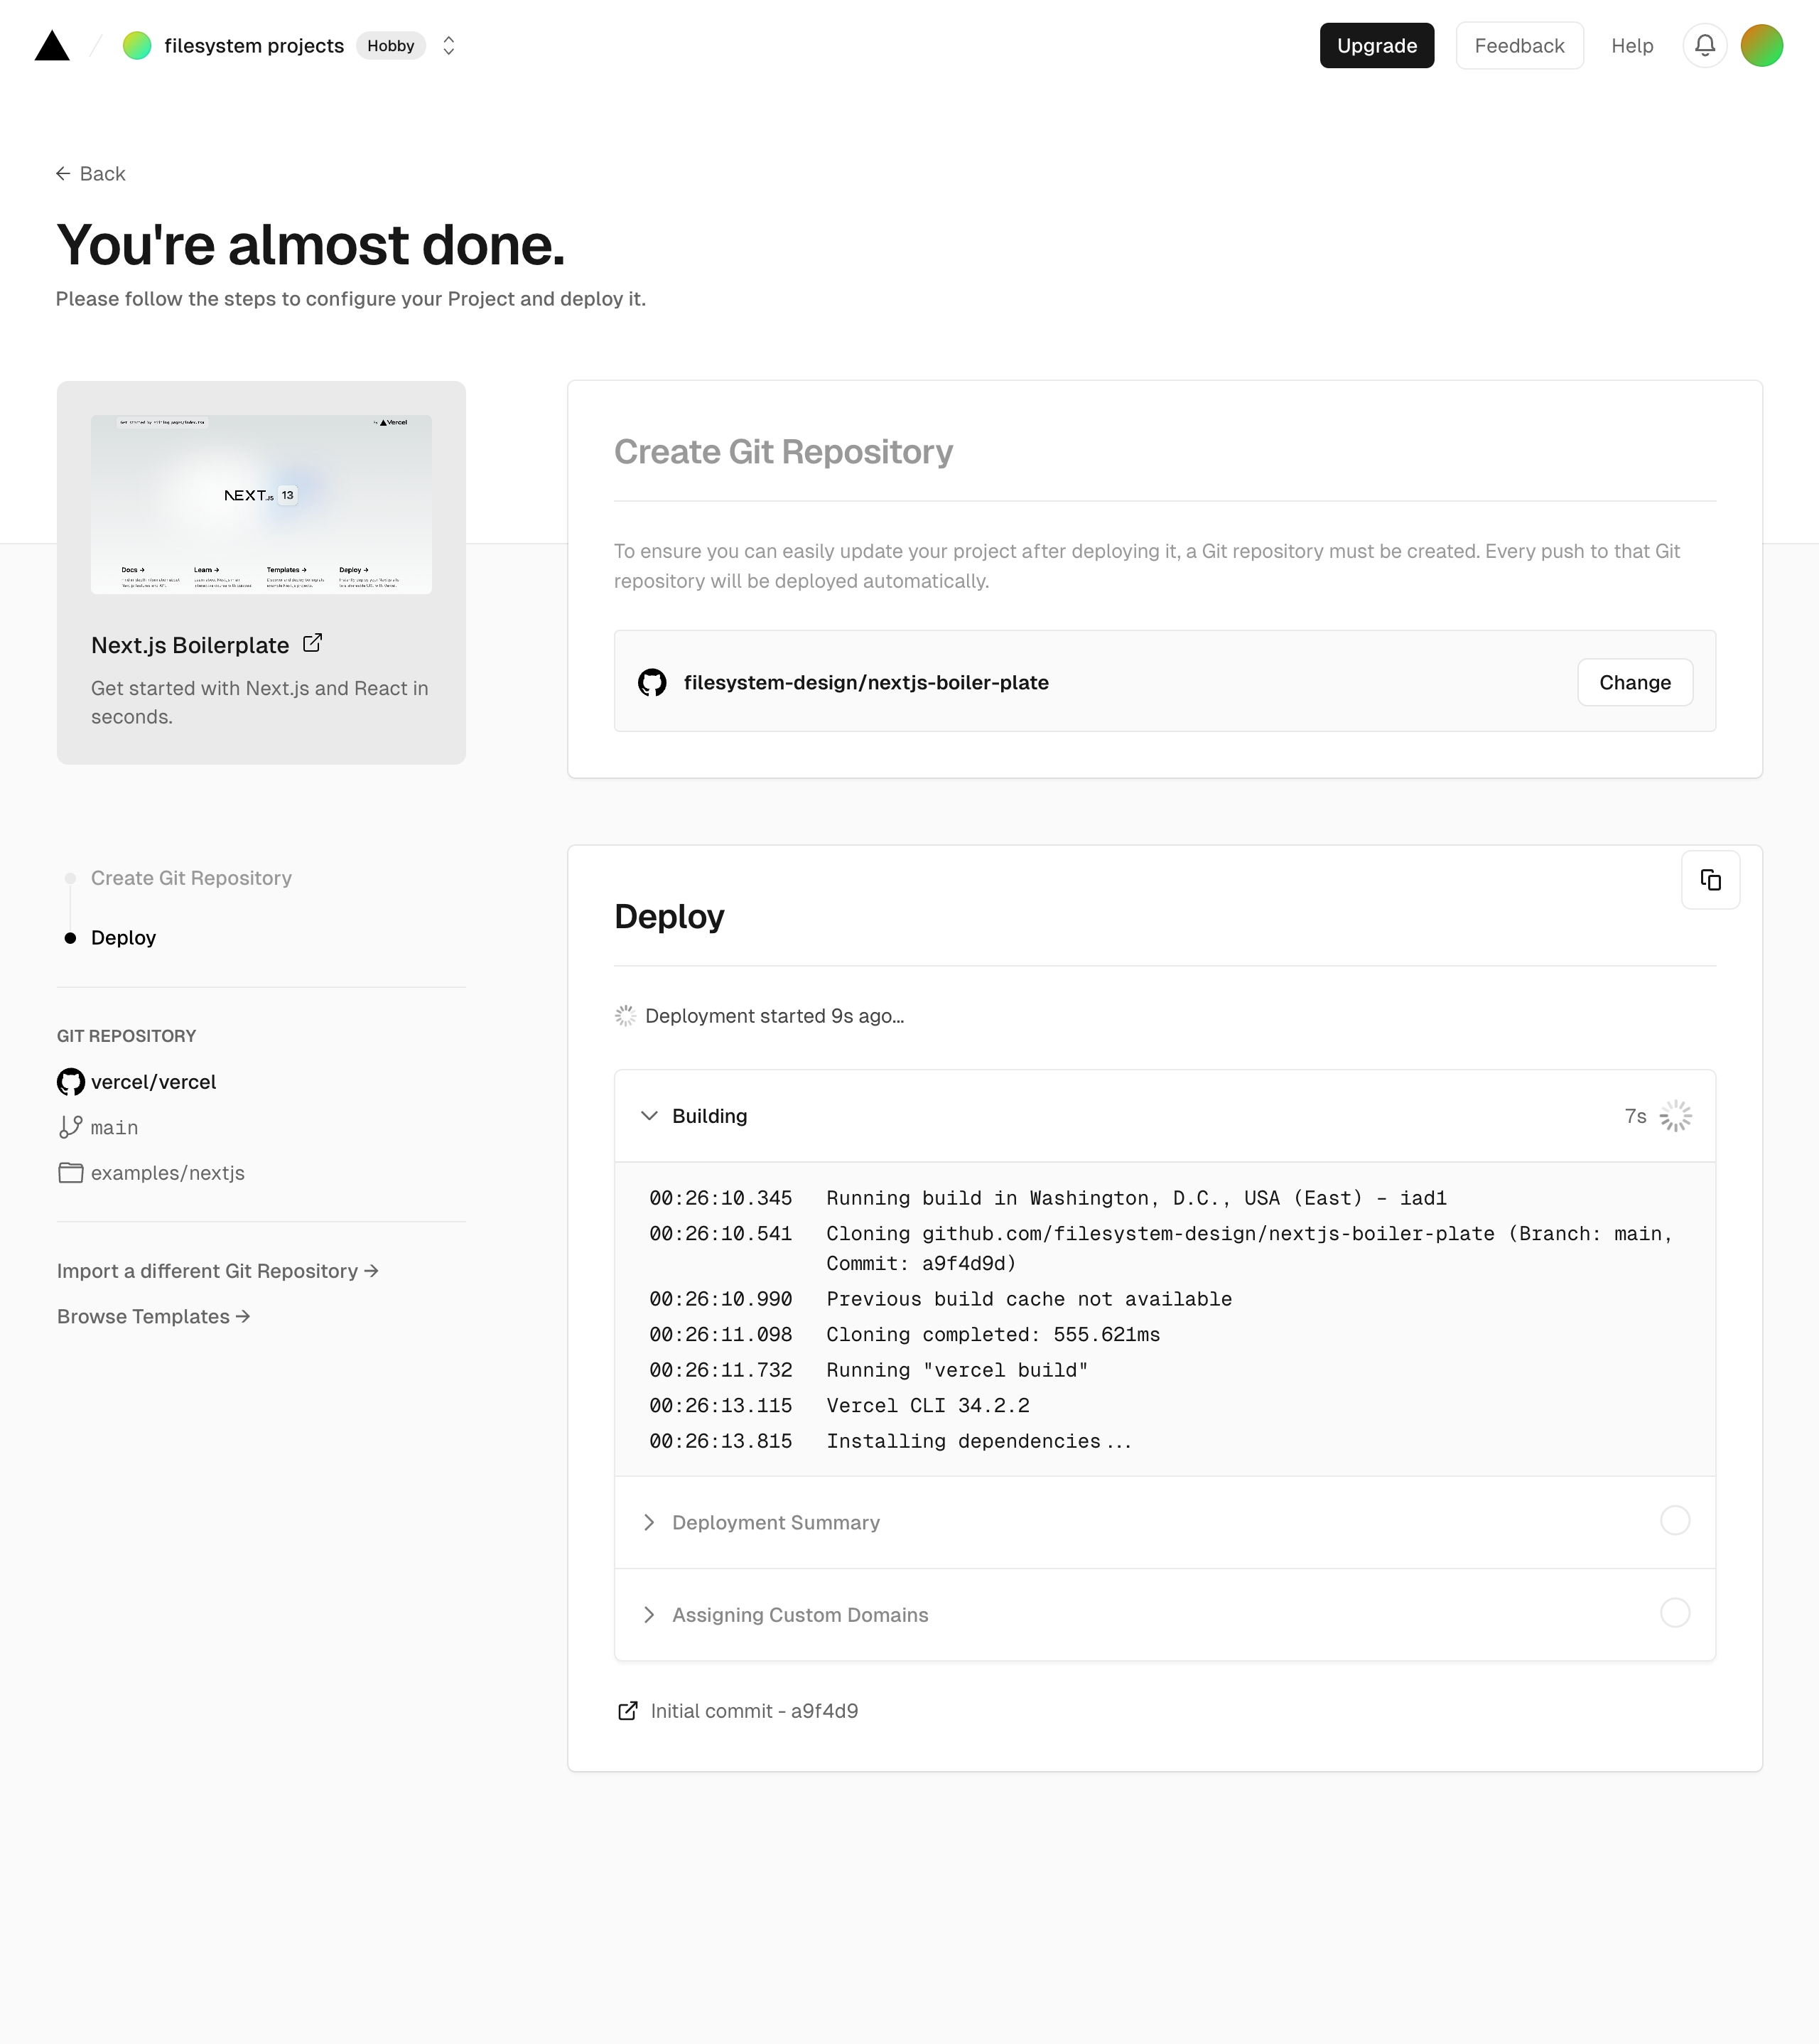Click the Building spinner indicator
Viewport: 1819px width, 2044px height.
click(1676, 1116)
